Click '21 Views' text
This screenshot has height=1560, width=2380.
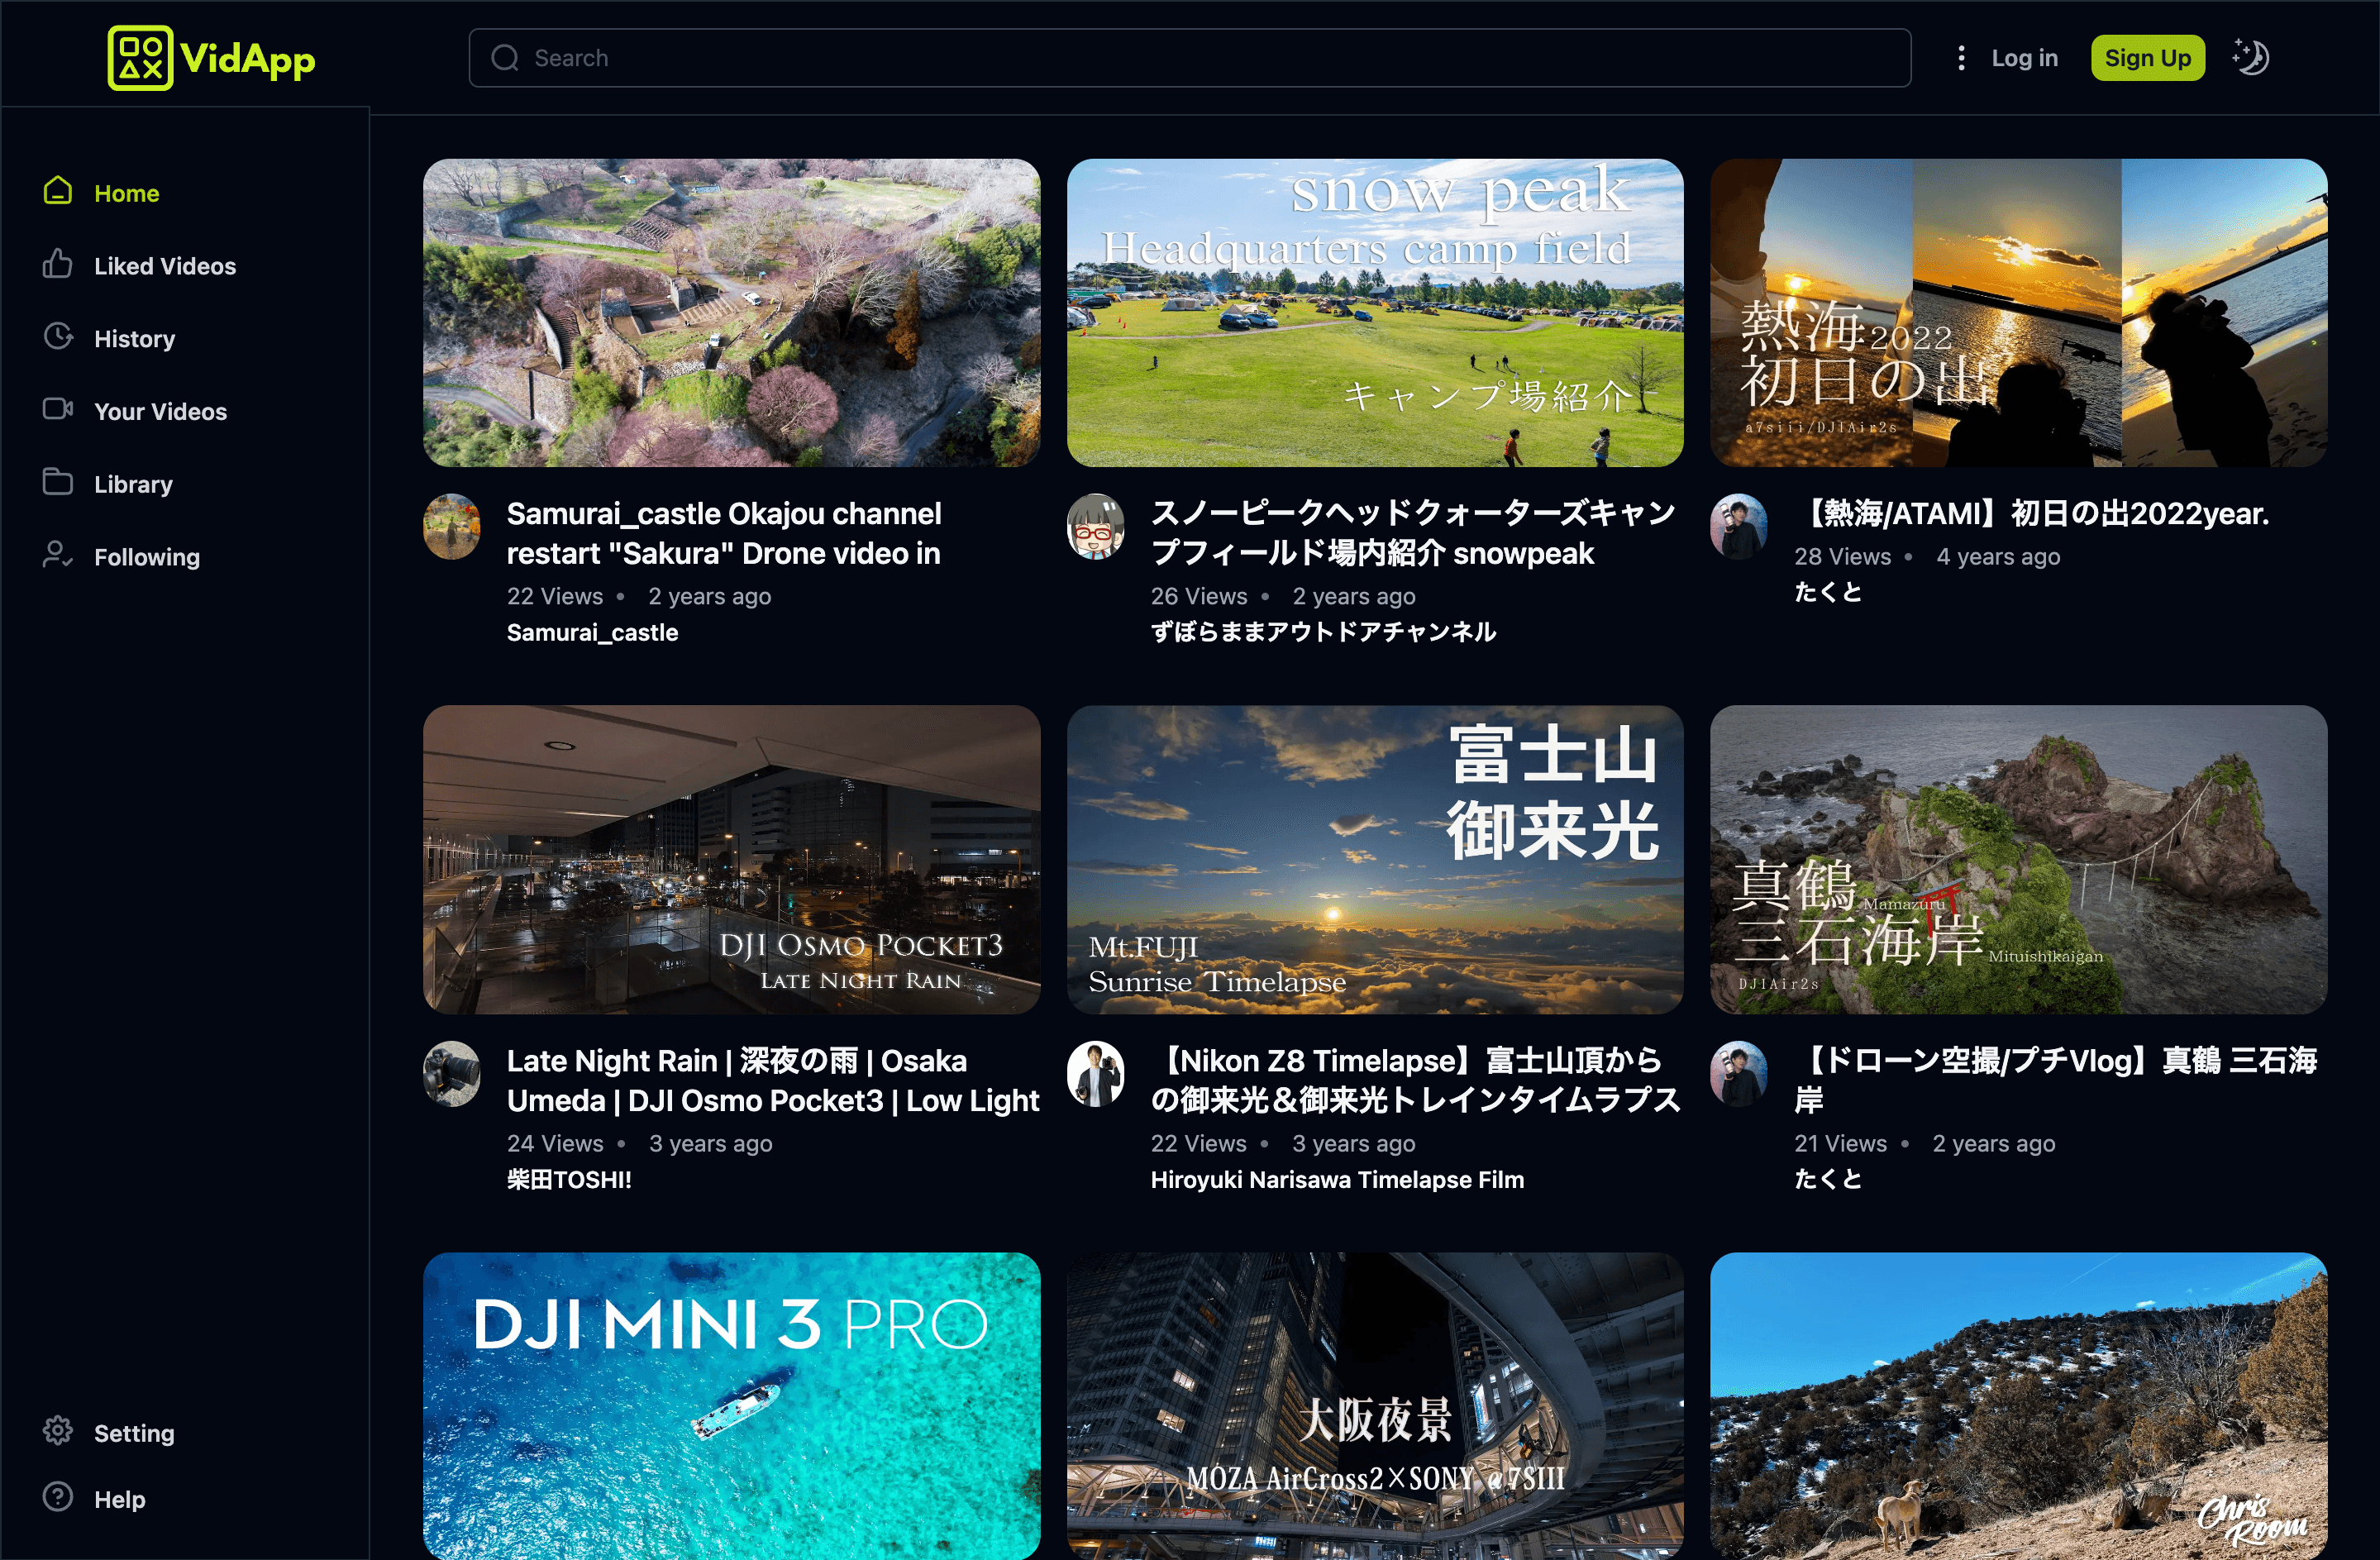coord(1840,1143)
